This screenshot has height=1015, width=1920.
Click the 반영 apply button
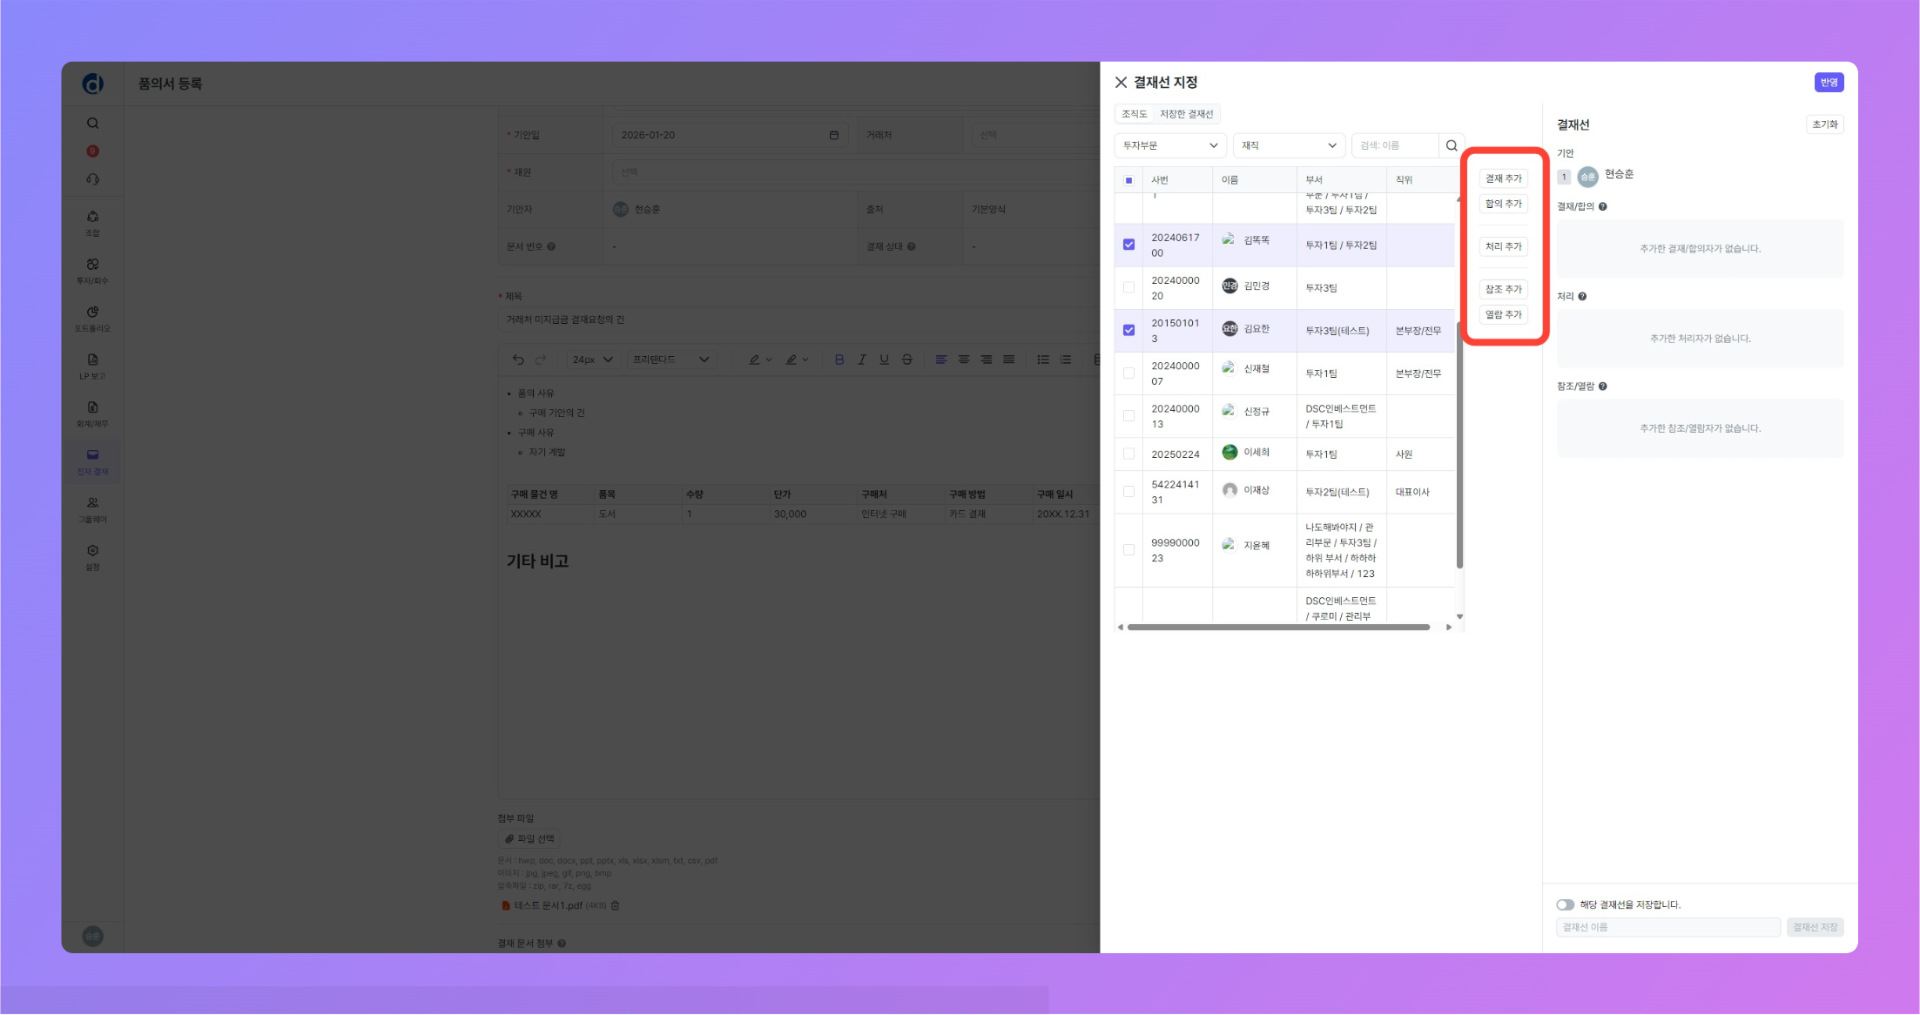pyautogui.click(x=1829, y=83)
